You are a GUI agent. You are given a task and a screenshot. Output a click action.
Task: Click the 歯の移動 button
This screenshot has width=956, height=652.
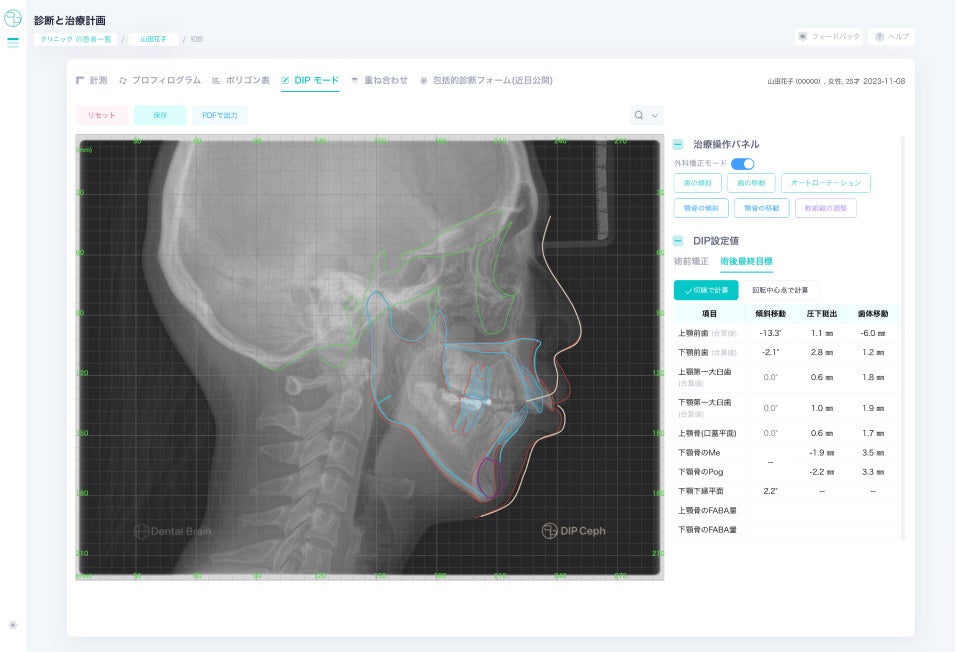[x=751, y=183]
